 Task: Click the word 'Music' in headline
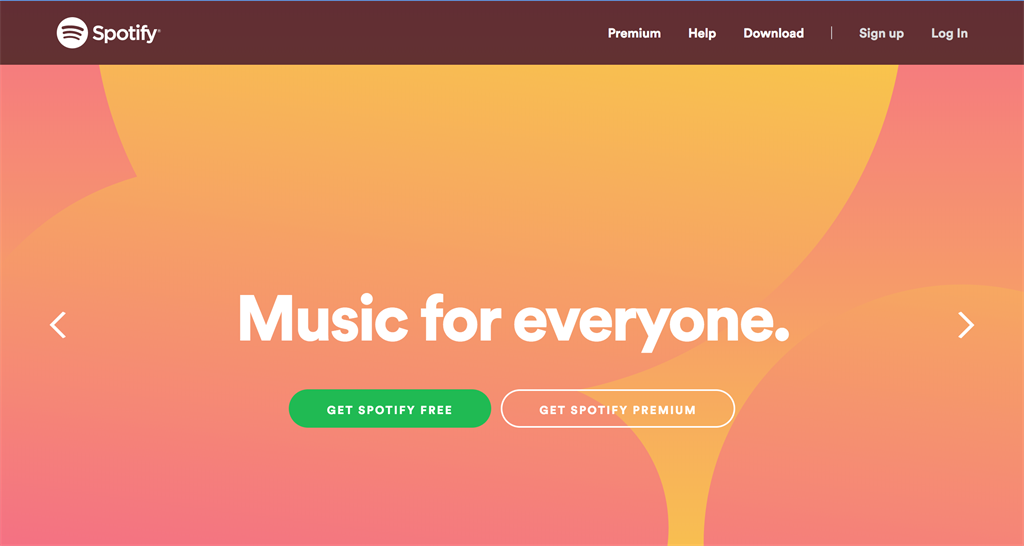pos(323,318)
